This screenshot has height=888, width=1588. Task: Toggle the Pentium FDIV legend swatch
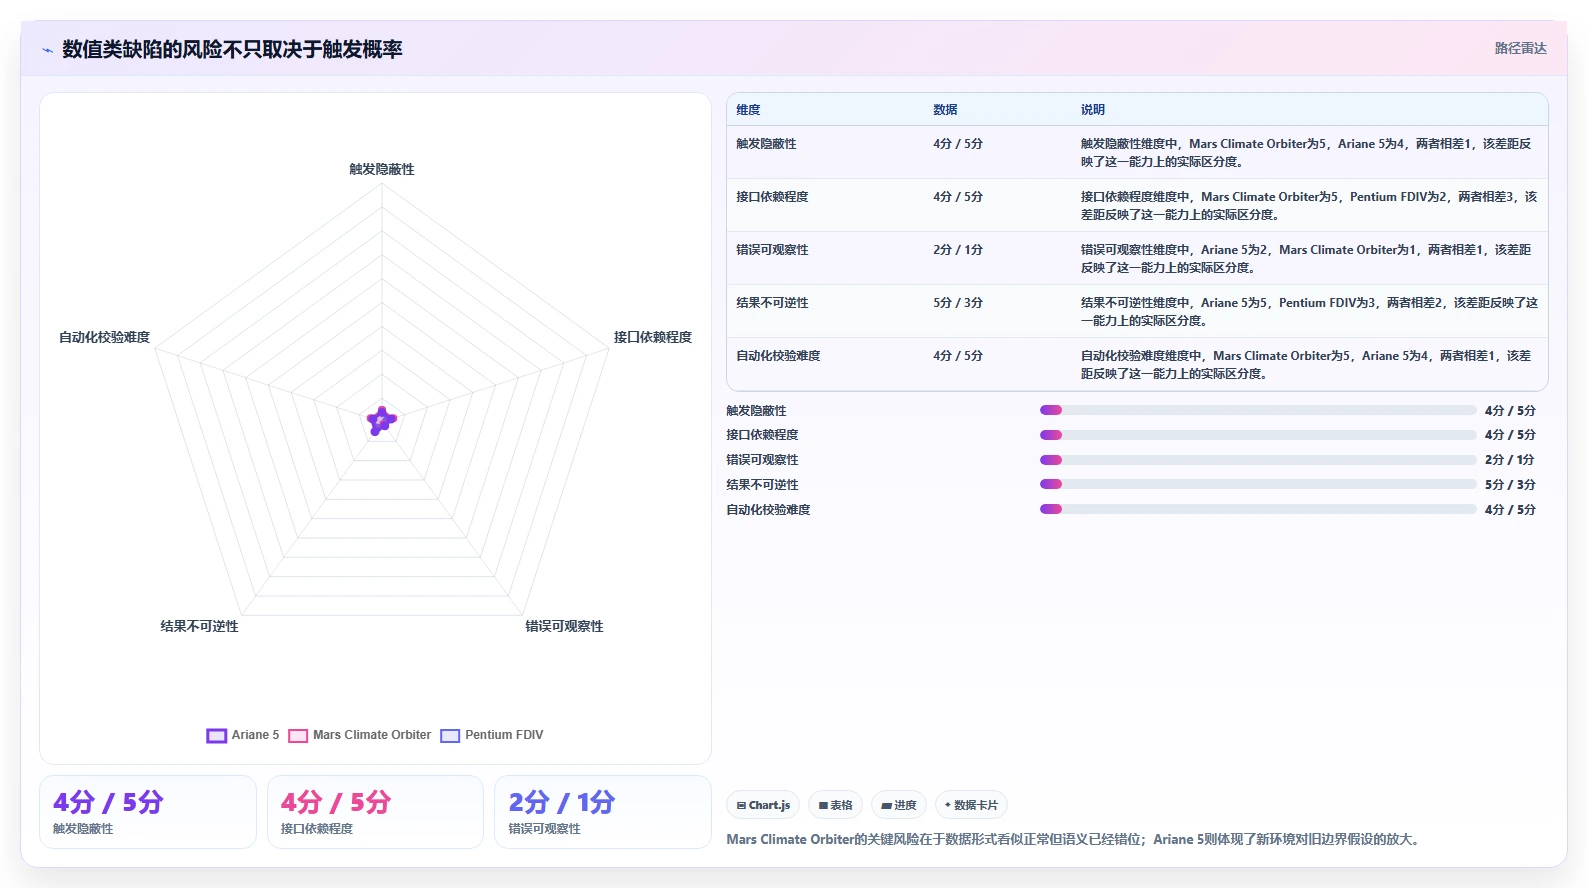[x=450, y=735]
